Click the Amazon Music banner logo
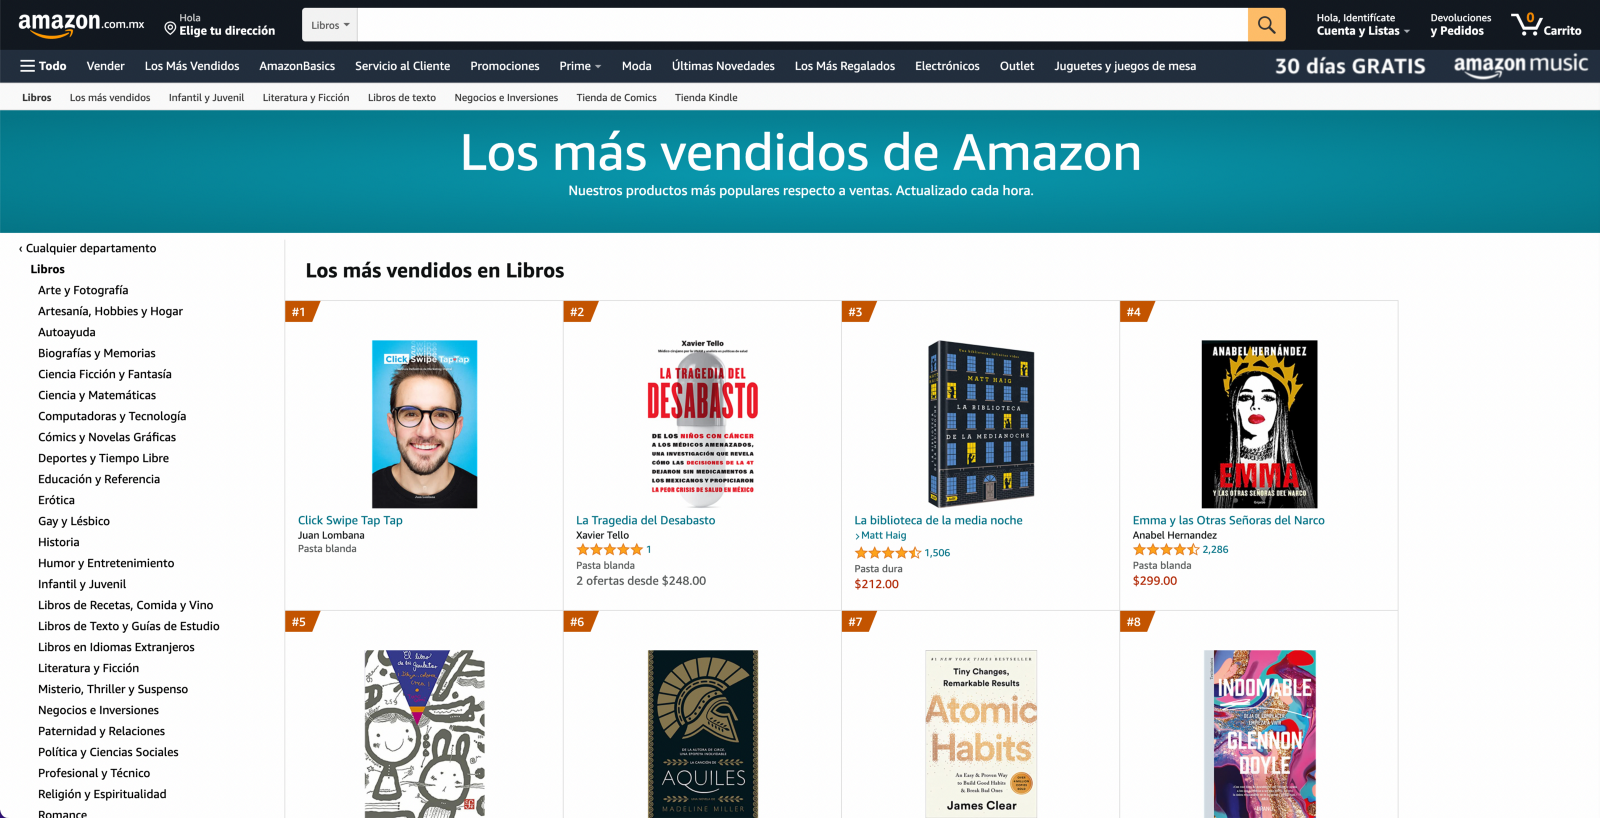 (x=1520, y=66)
